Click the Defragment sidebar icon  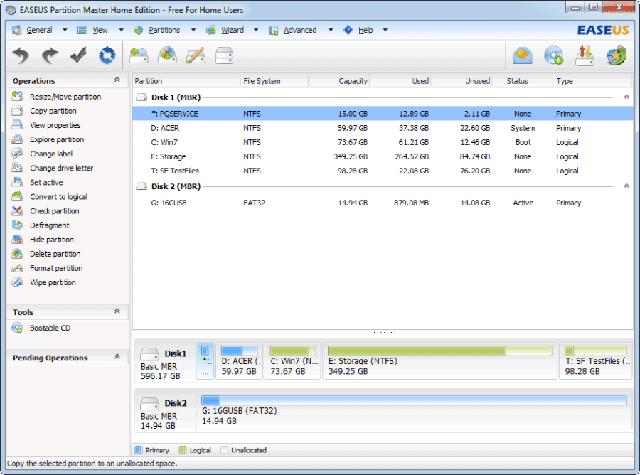(17, 225)
